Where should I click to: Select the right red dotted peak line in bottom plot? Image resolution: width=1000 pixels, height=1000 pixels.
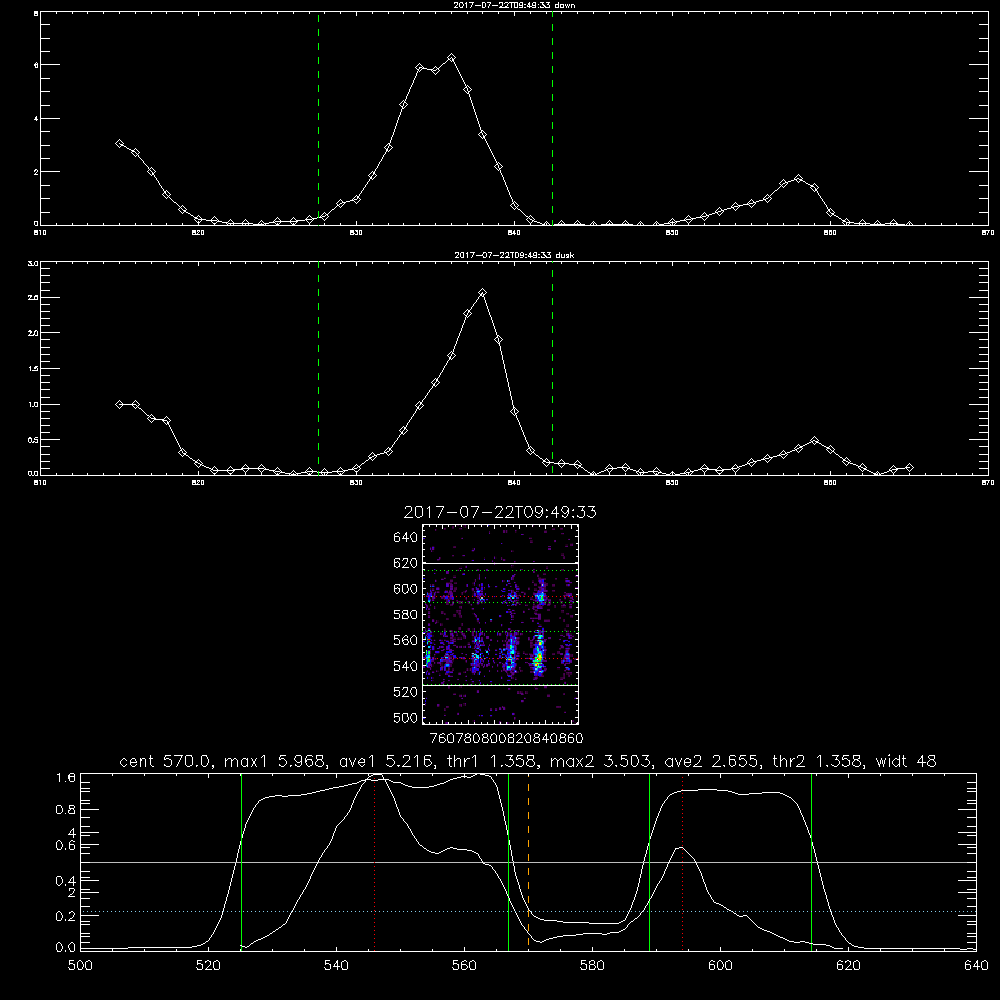click(x=682, y=861)
